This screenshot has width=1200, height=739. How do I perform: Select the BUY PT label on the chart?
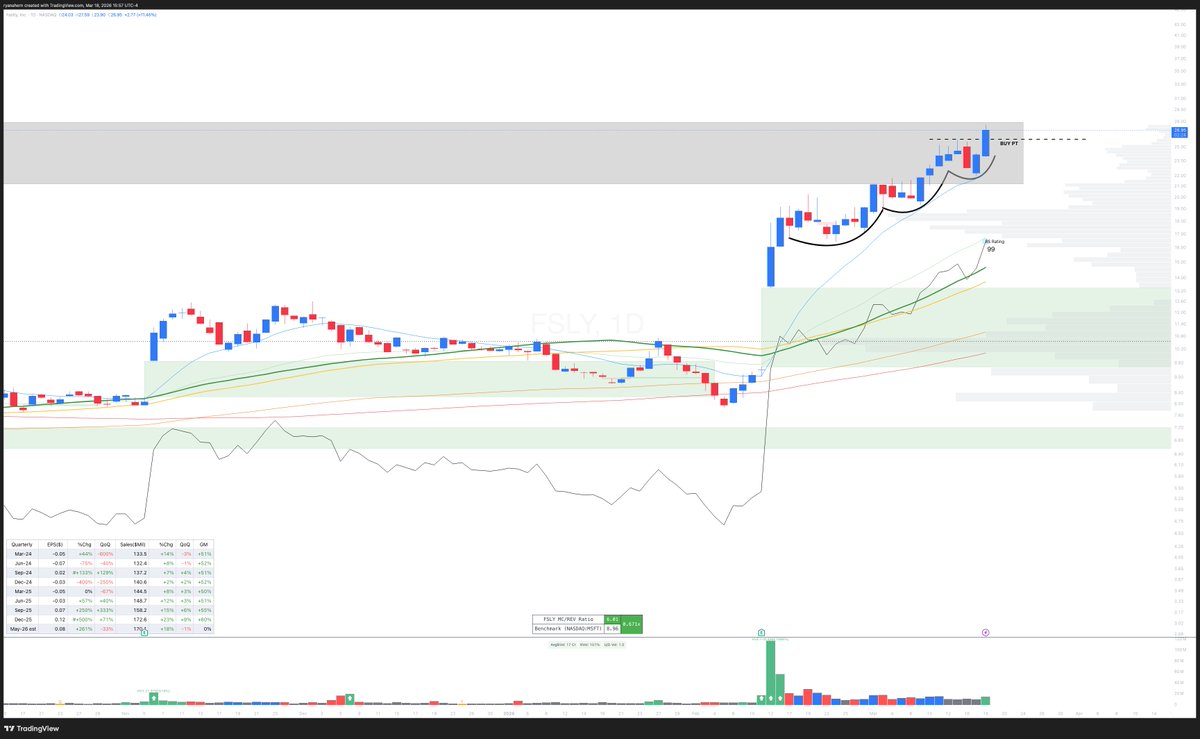pos(1009,144)
